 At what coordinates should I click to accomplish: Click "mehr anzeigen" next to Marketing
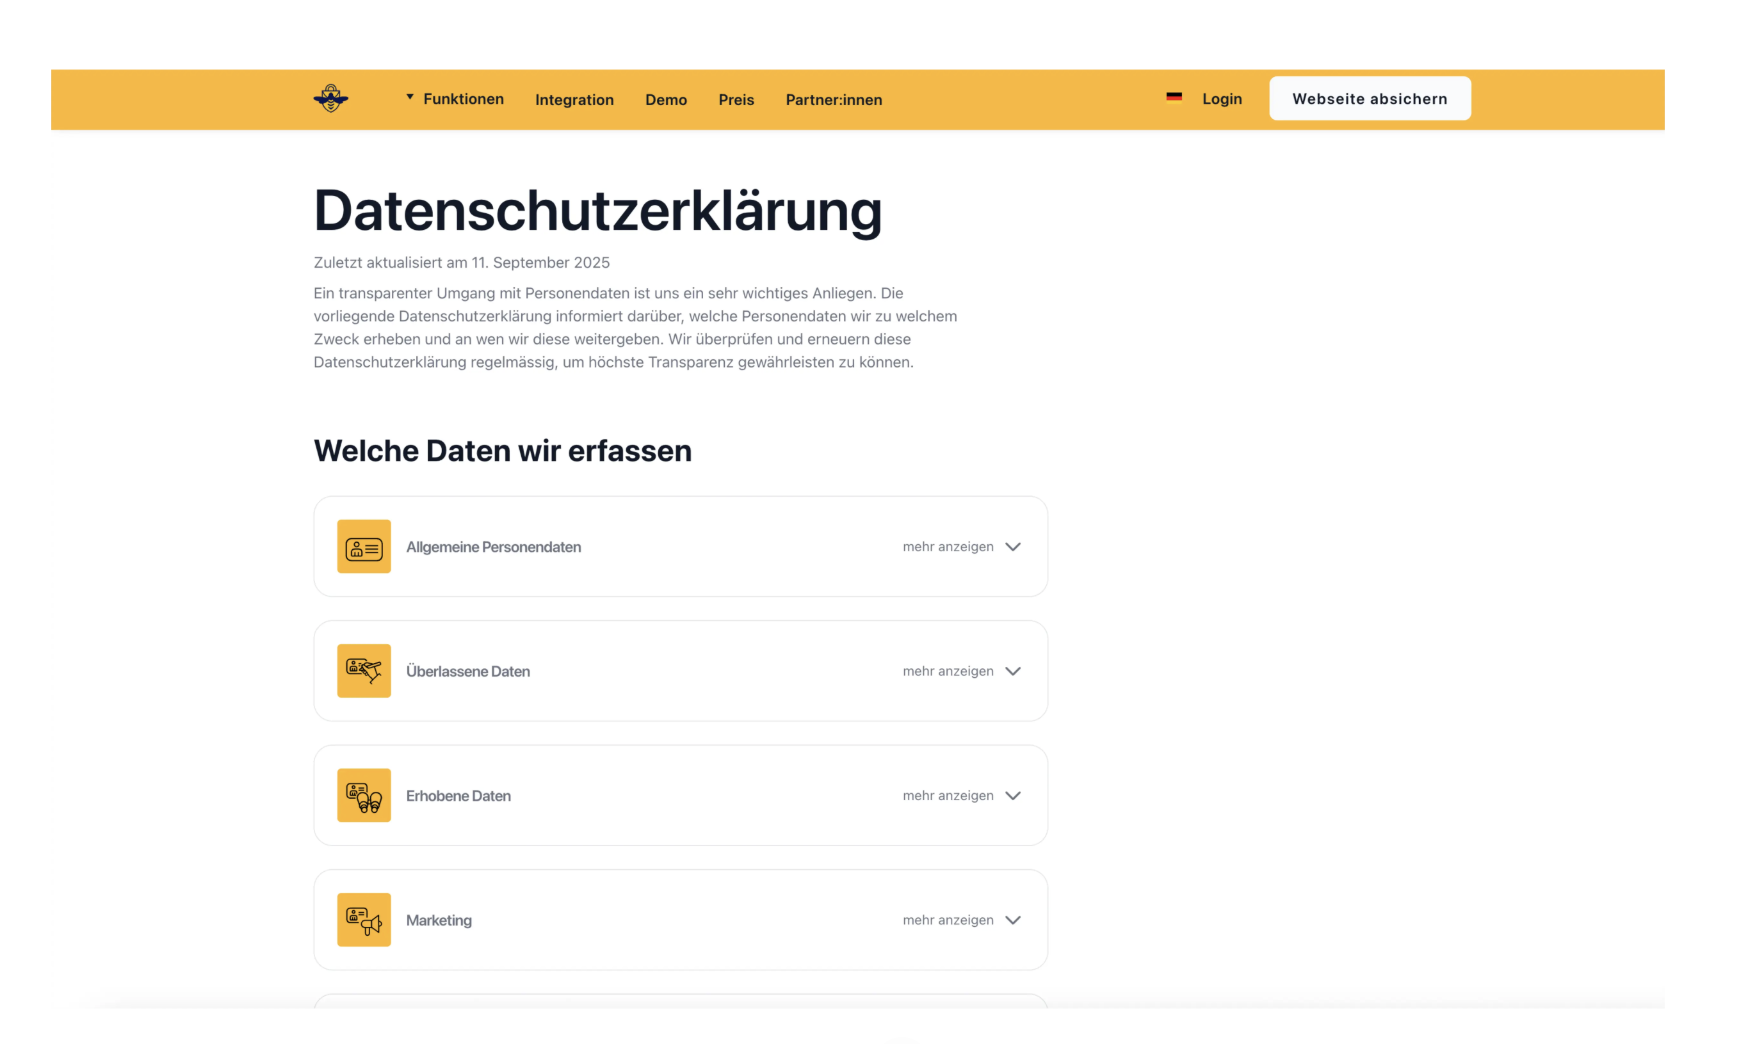(948, 920)
